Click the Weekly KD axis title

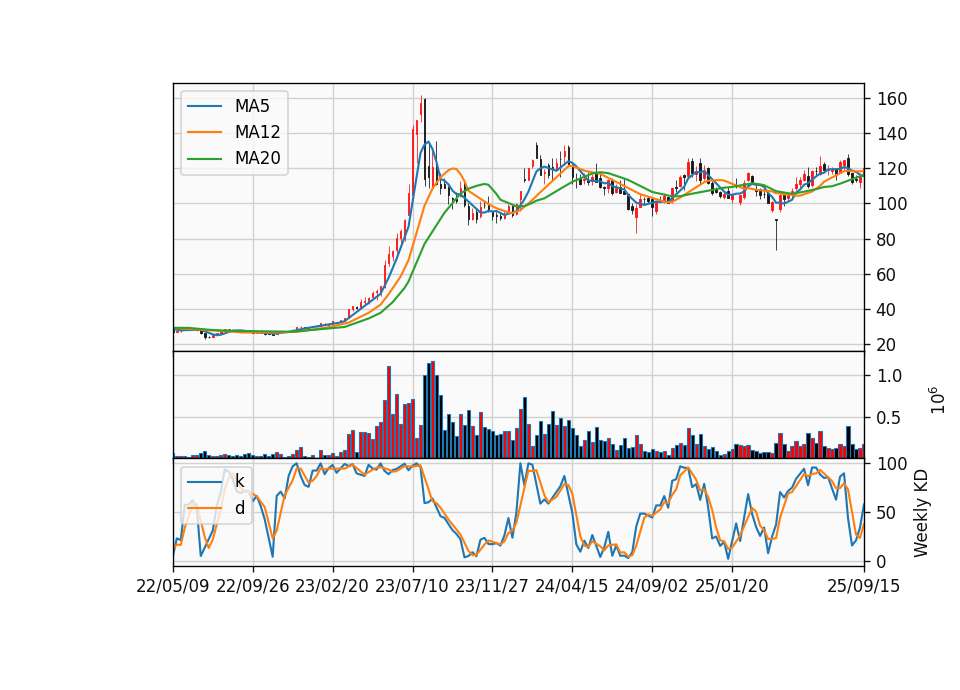[x=921, y=513]
